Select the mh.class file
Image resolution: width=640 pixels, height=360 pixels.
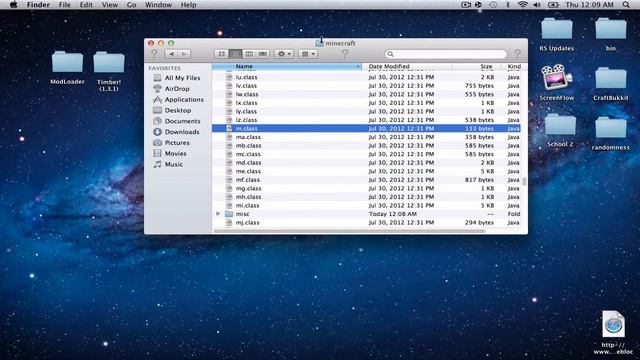[366, 197]
